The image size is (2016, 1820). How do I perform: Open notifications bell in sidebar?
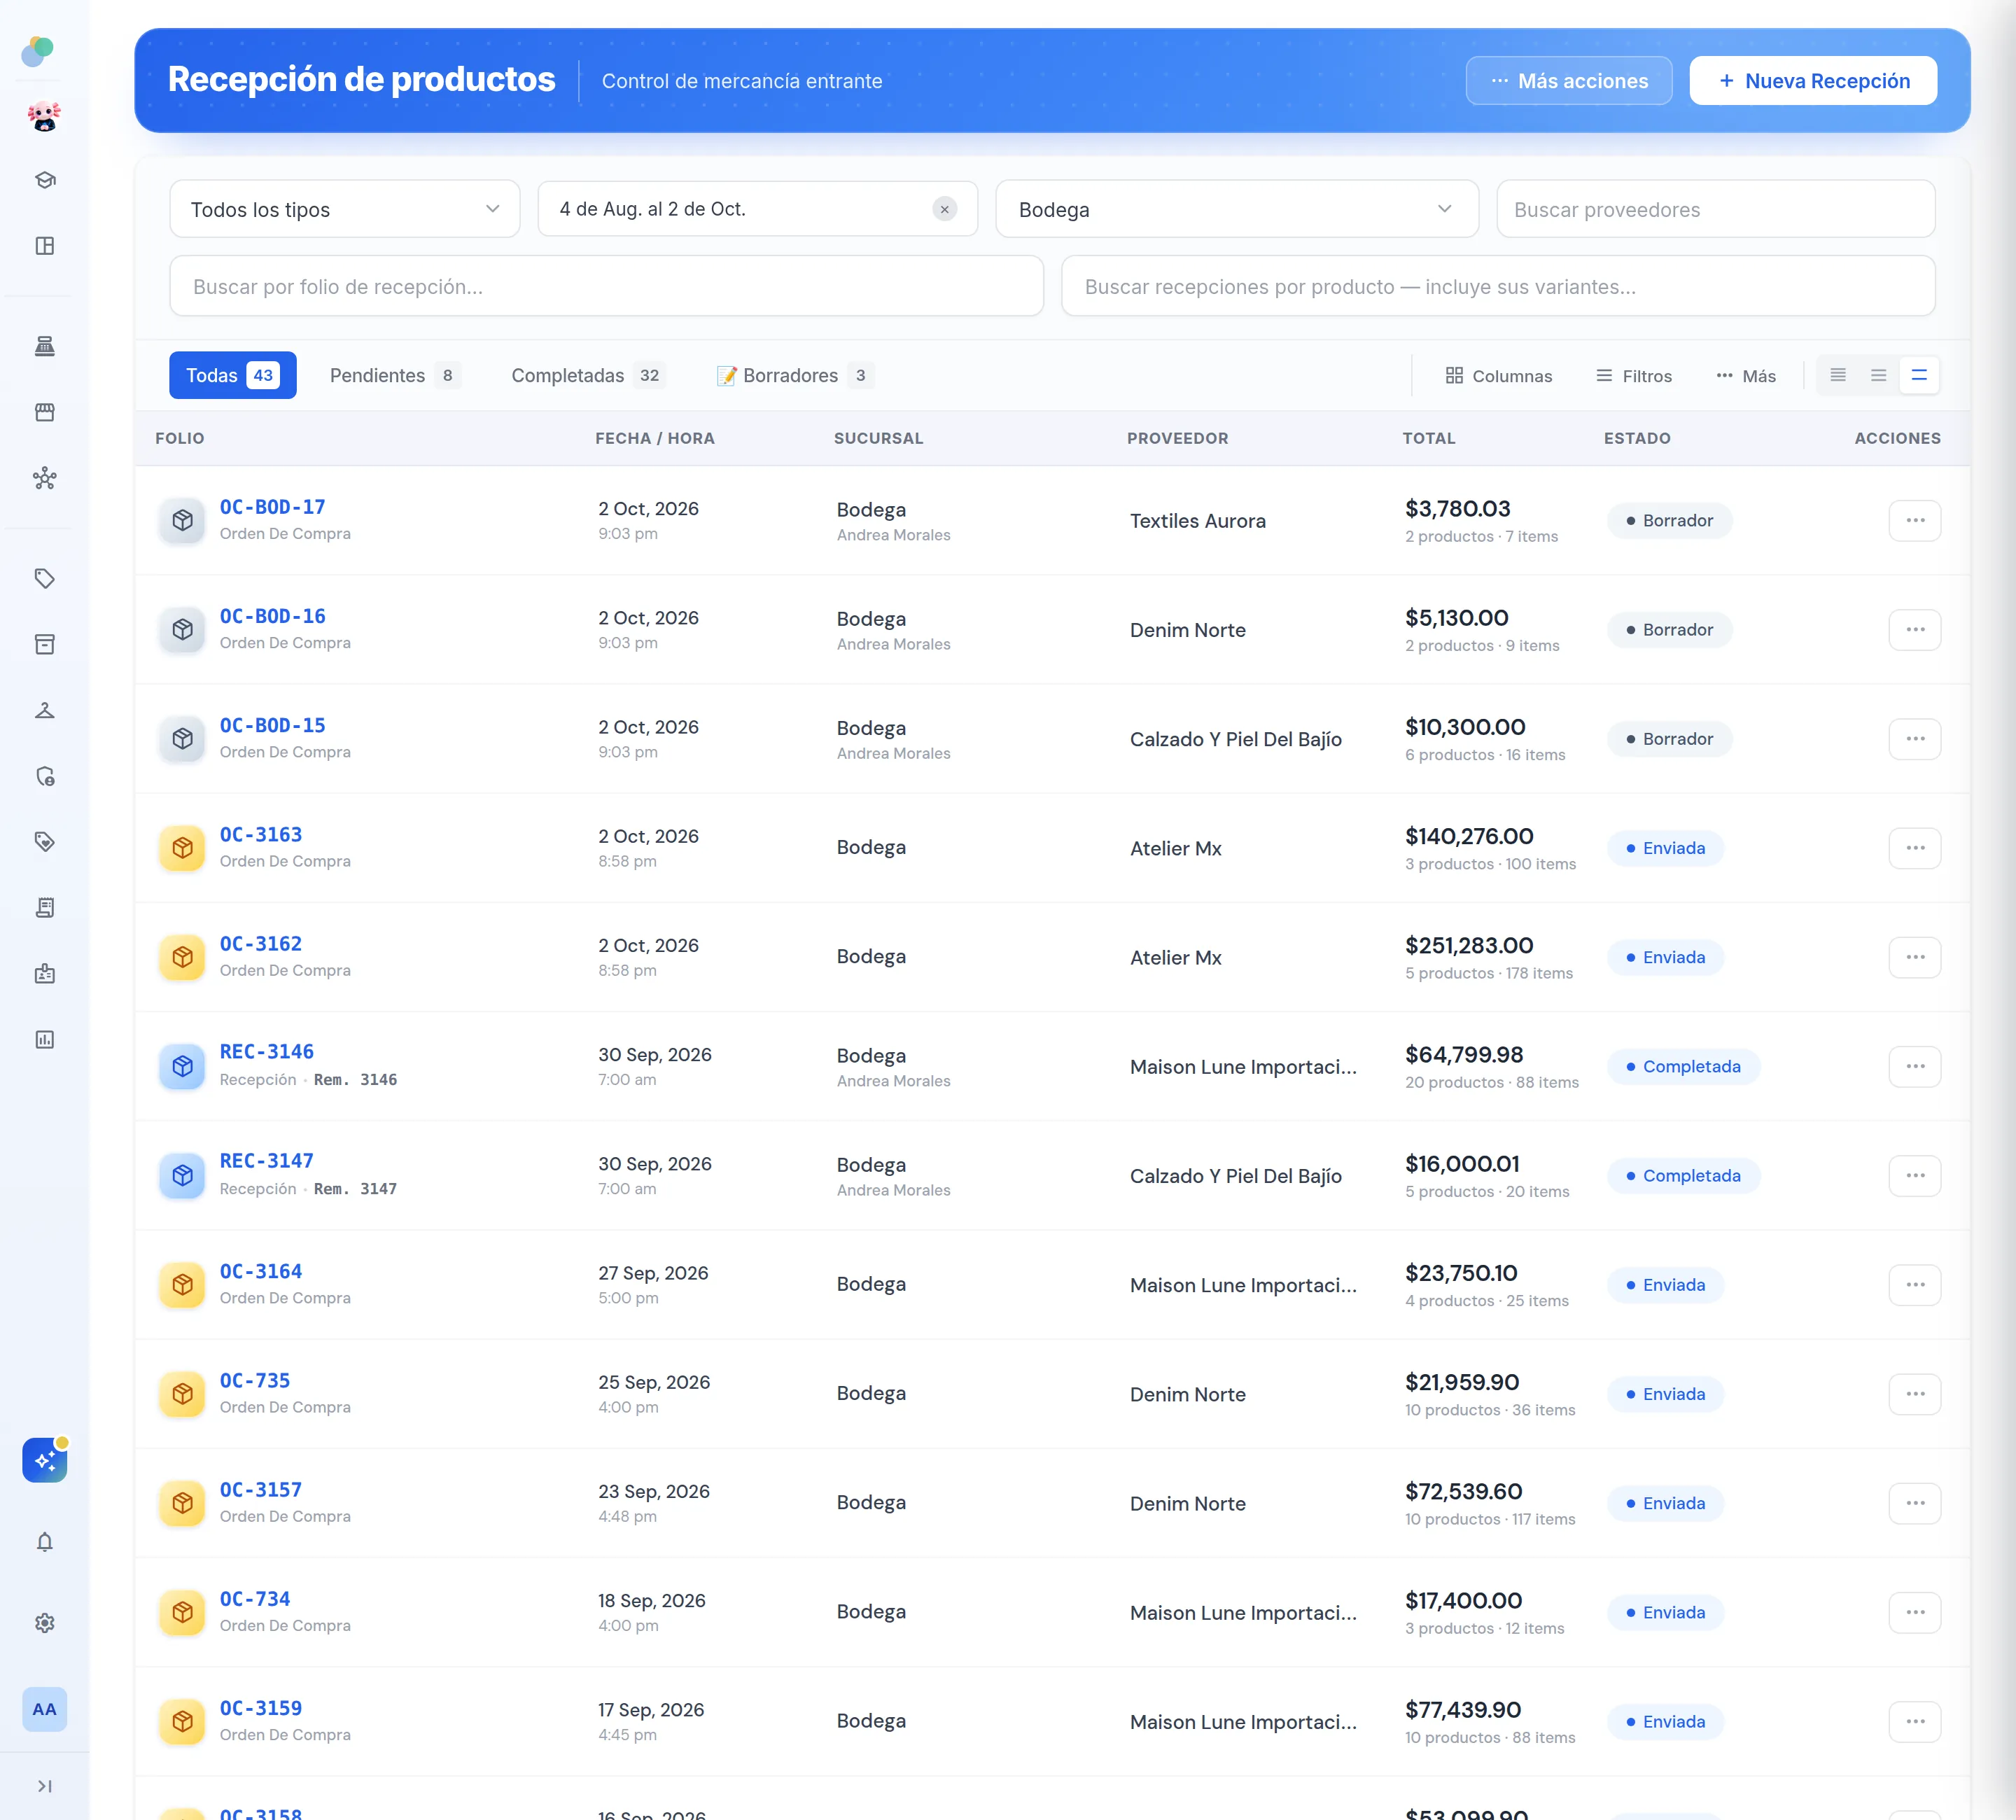tap(45, 1542)
